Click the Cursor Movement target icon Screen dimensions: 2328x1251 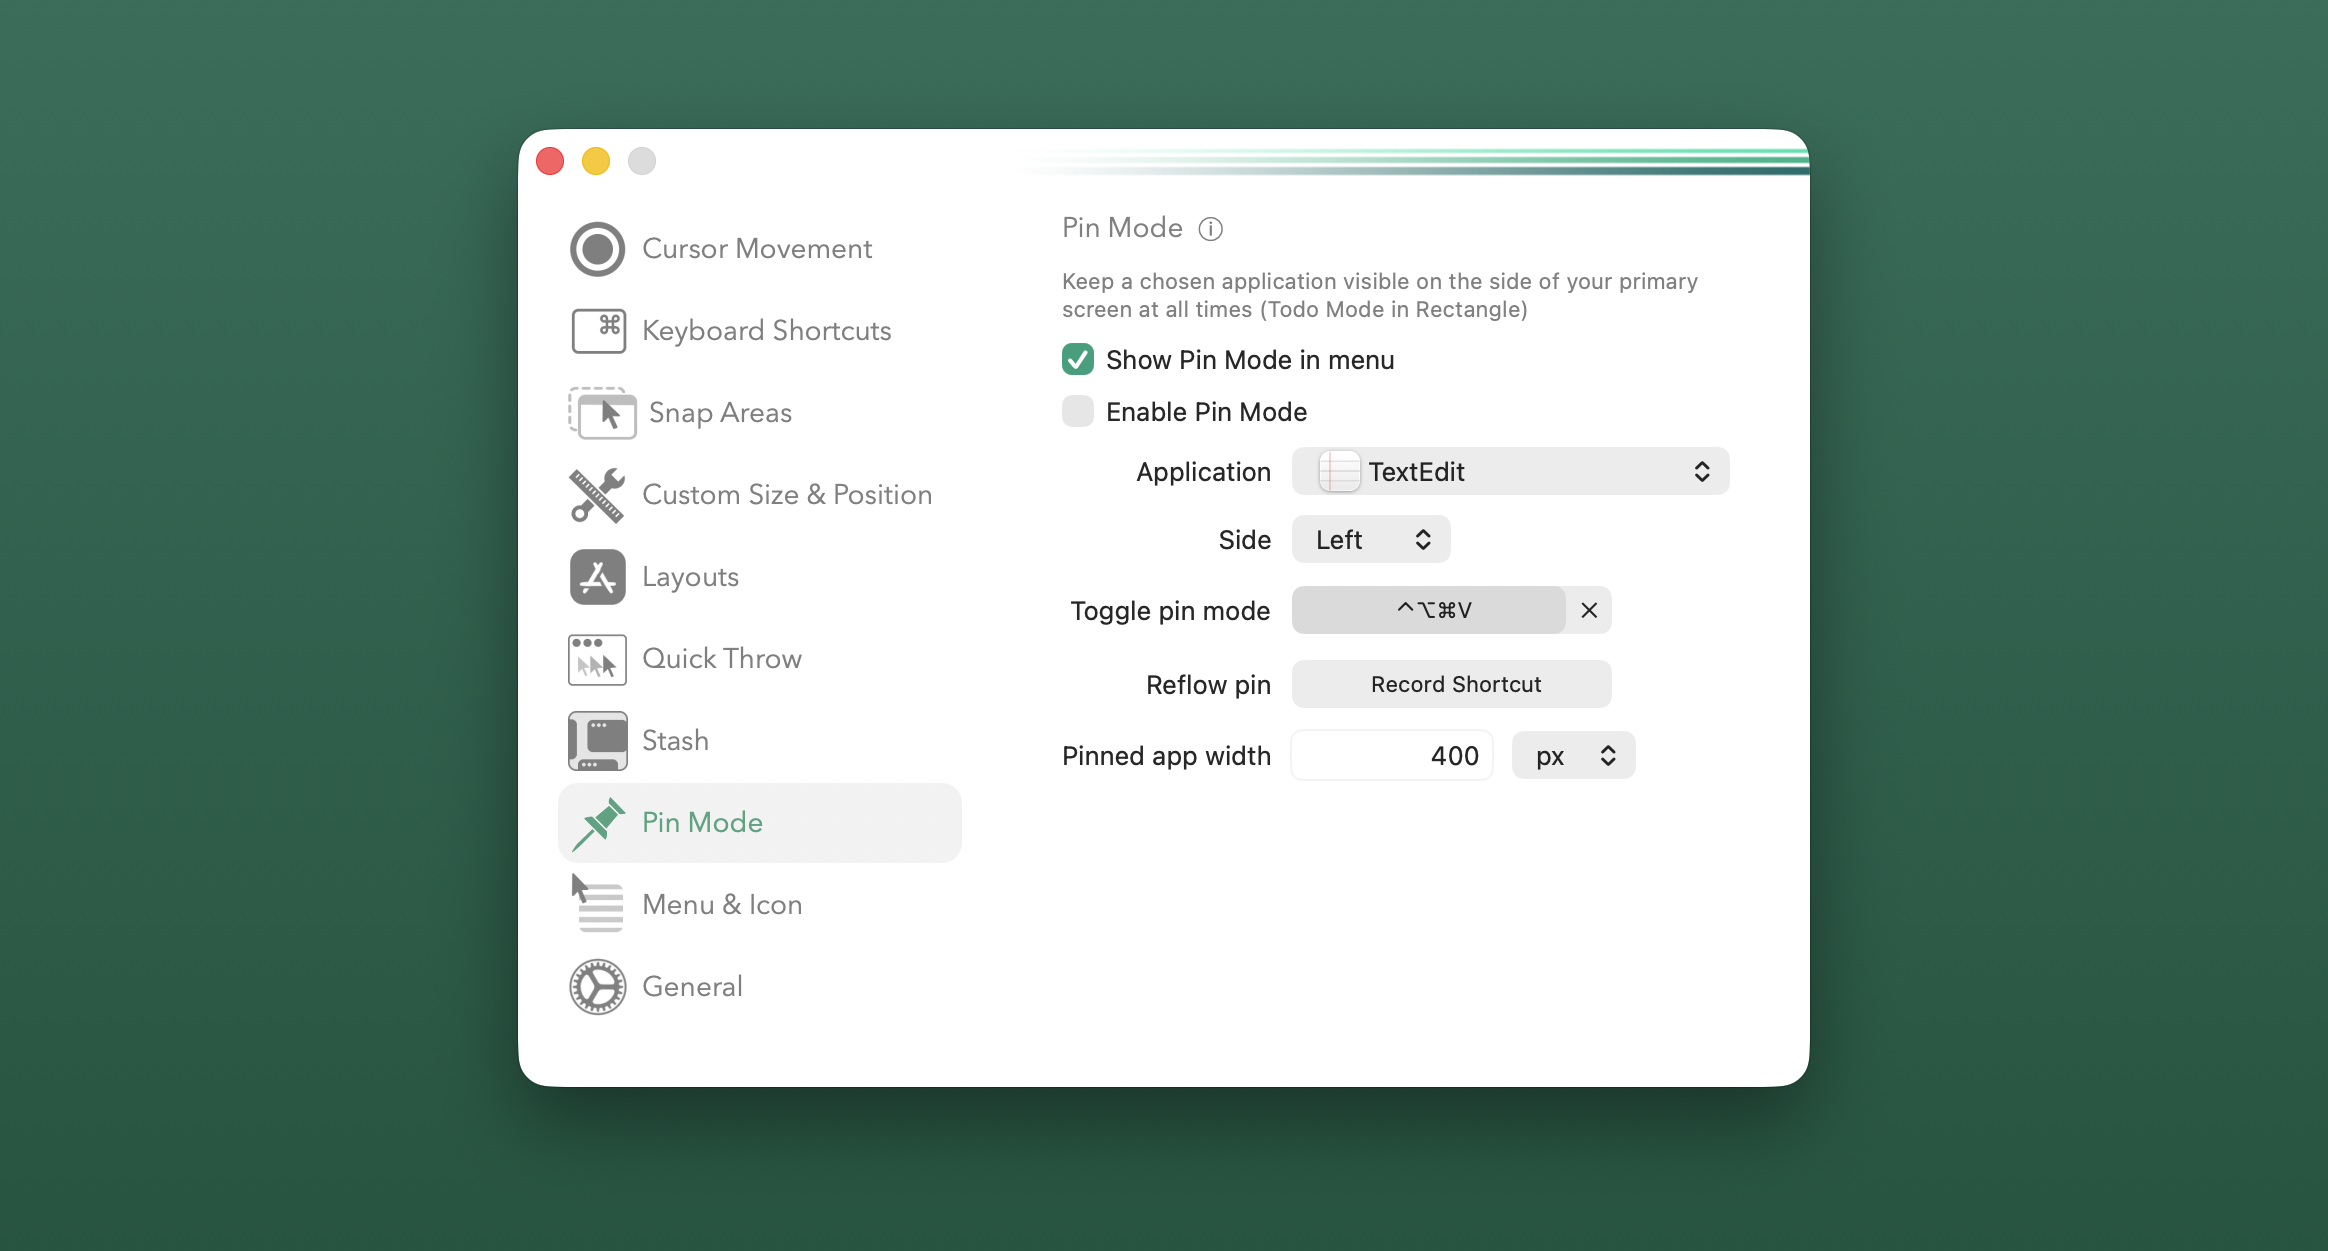tap(598, 249)
